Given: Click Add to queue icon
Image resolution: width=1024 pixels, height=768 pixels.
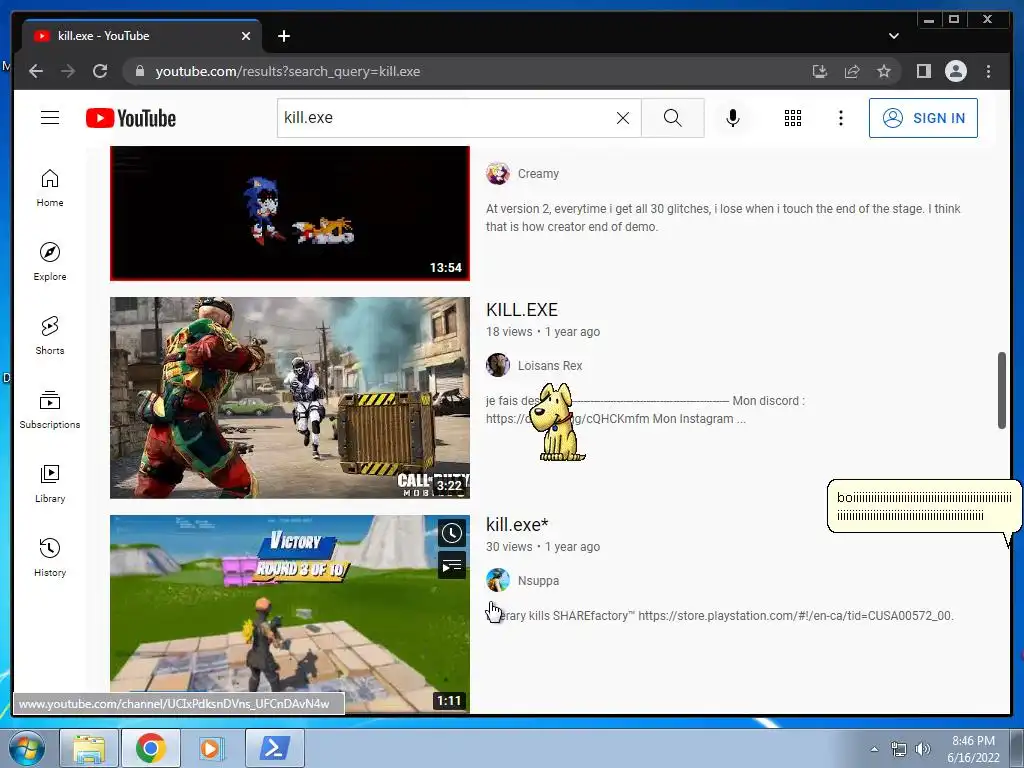Looking at the screenshot, I should (451, 566).
